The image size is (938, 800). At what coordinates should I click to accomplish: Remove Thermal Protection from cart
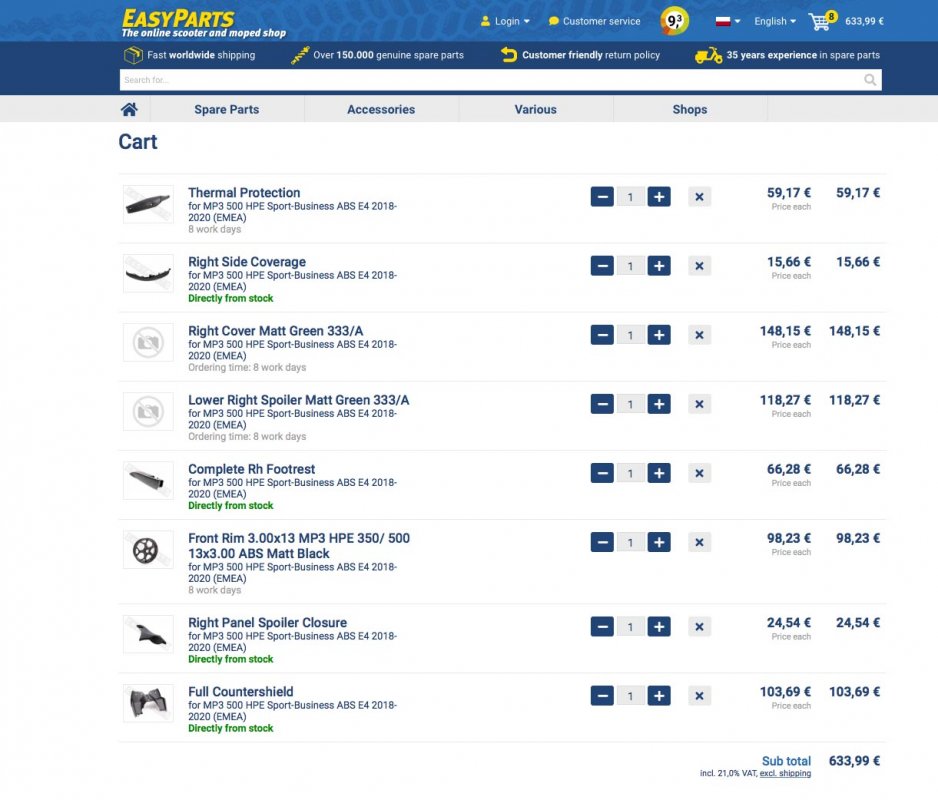coord(699,197)
